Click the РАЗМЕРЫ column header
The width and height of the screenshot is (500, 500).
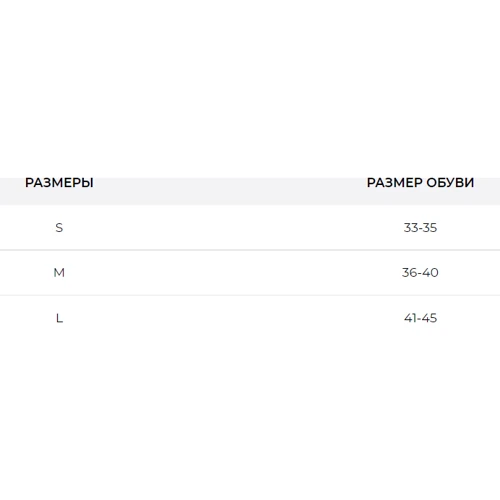click(59, 183)
